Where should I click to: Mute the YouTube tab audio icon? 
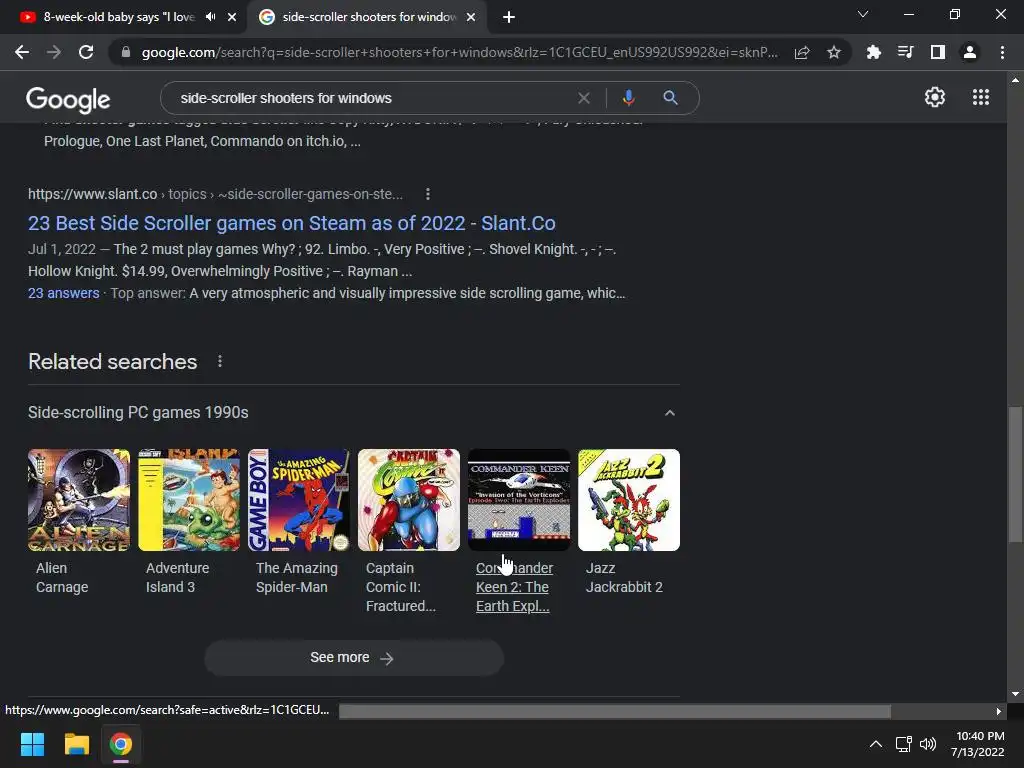(210, 17)
